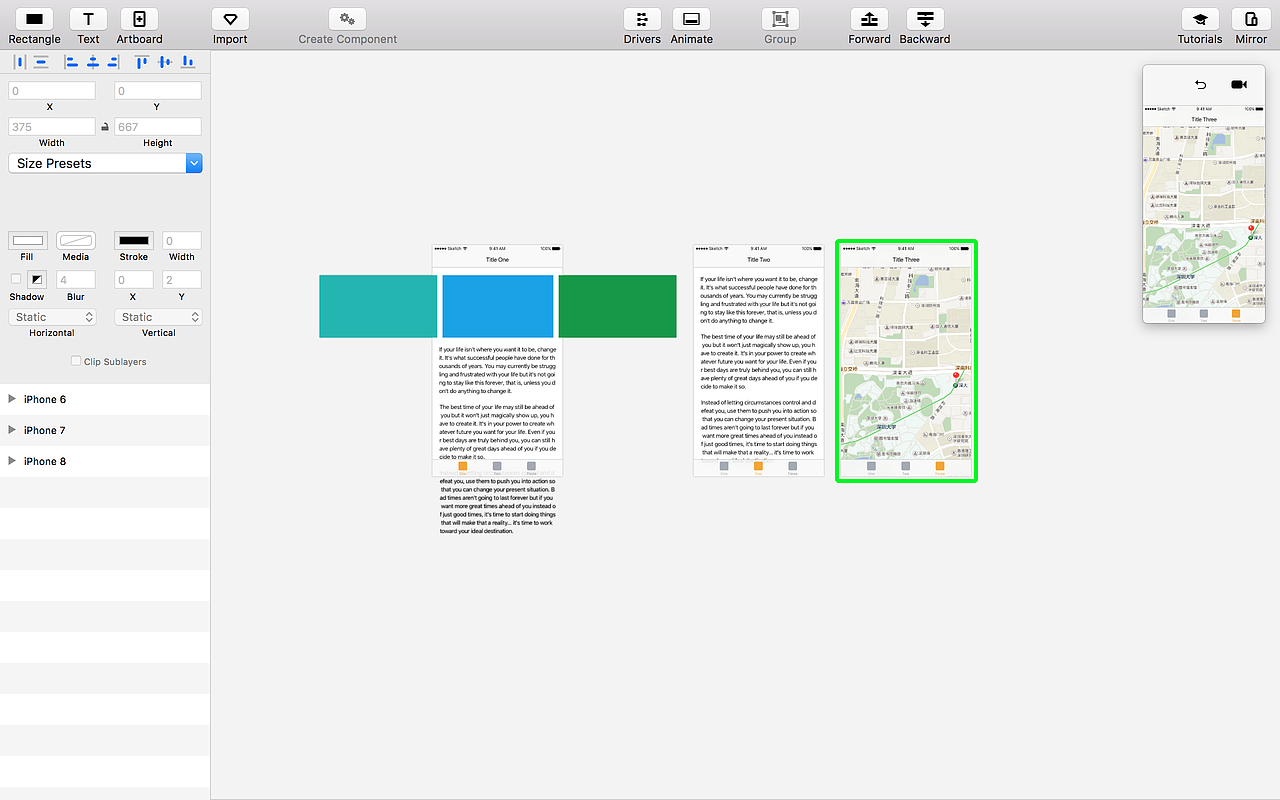This screenshot has height=800, width=1280.
Task: Click the X position field
Action: click(52, 91)
